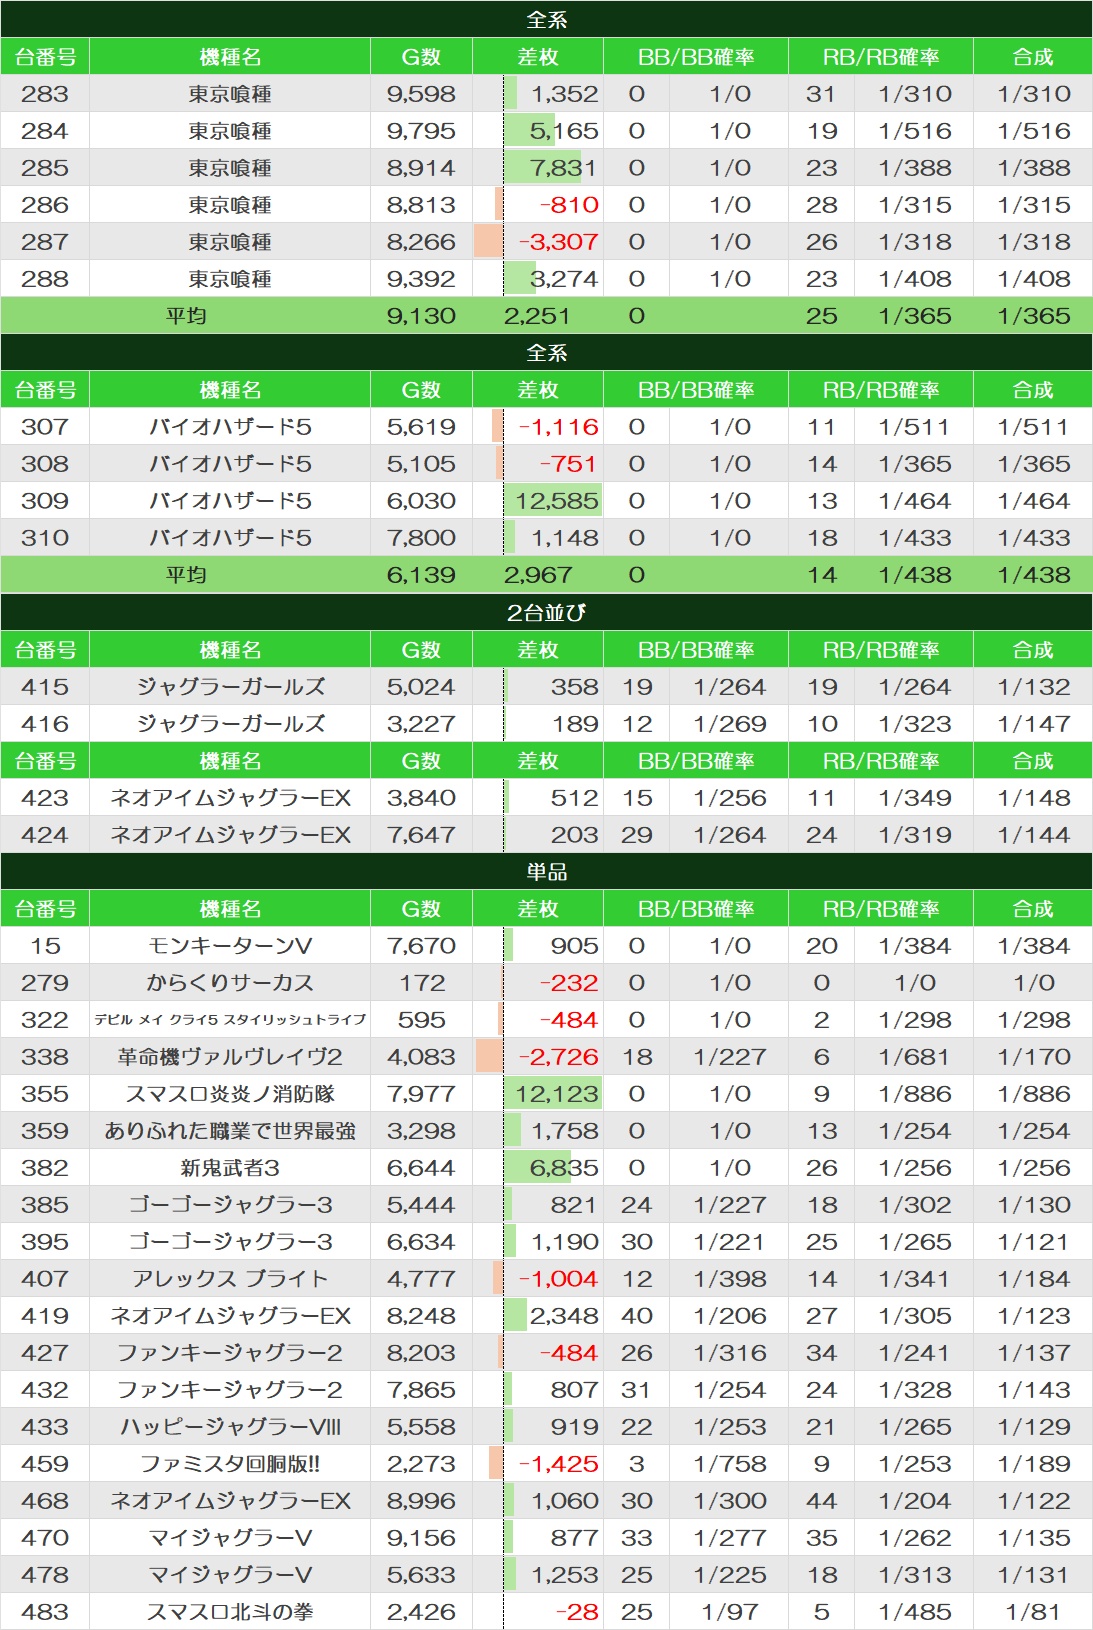Click the 2,967 average difference value

coord(538,575)
